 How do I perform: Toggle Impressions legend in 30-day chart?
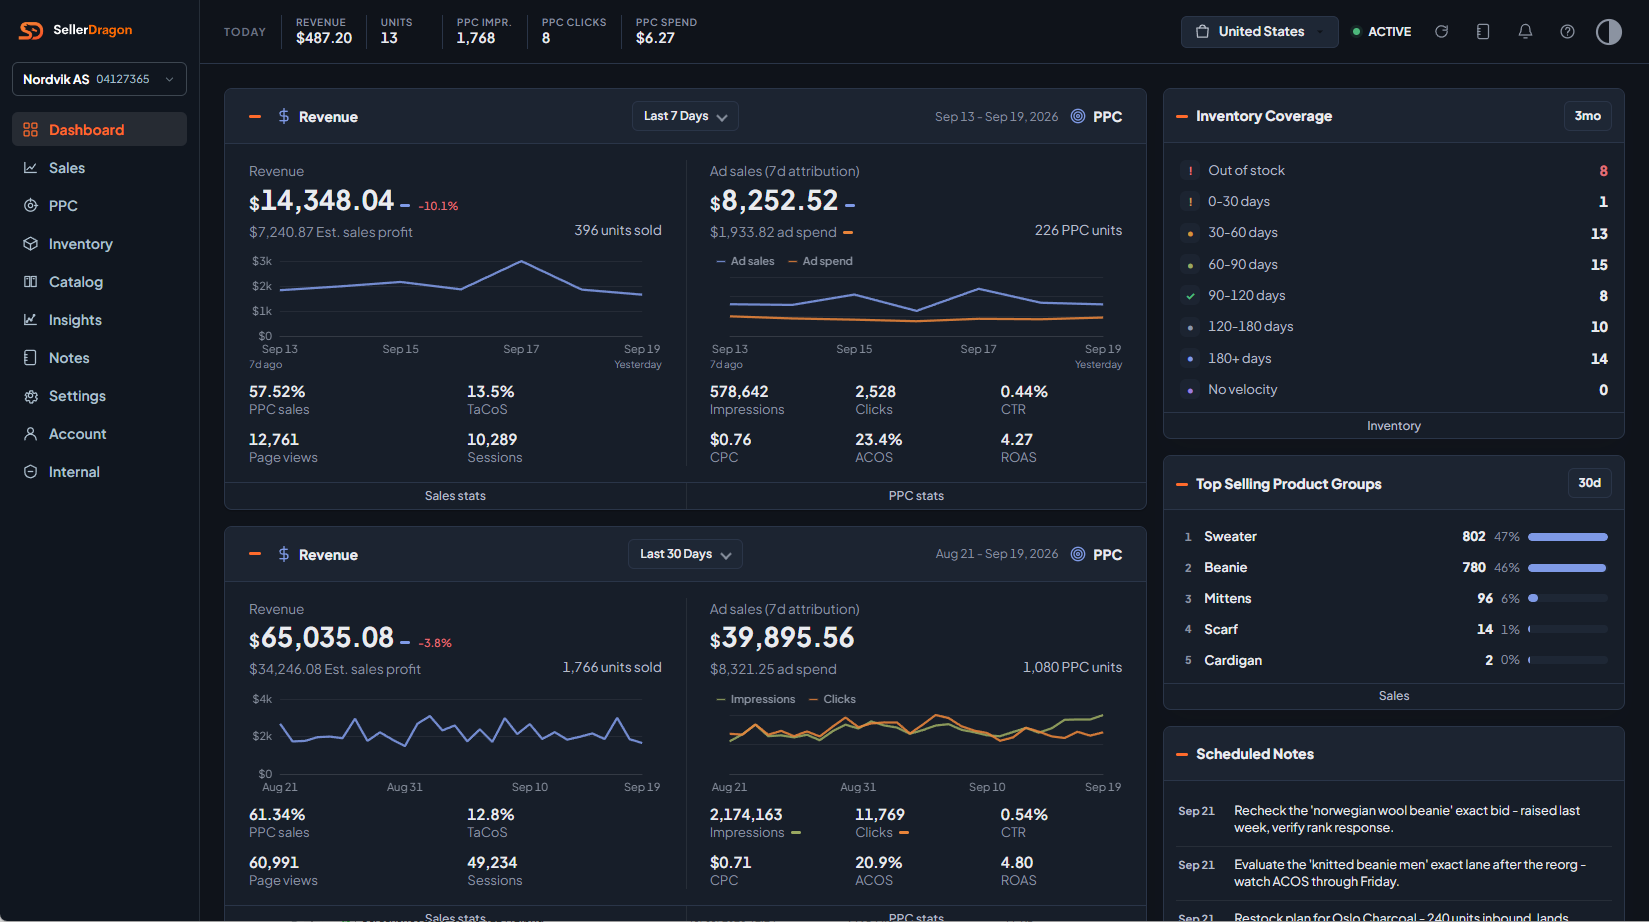coord(755,699)
